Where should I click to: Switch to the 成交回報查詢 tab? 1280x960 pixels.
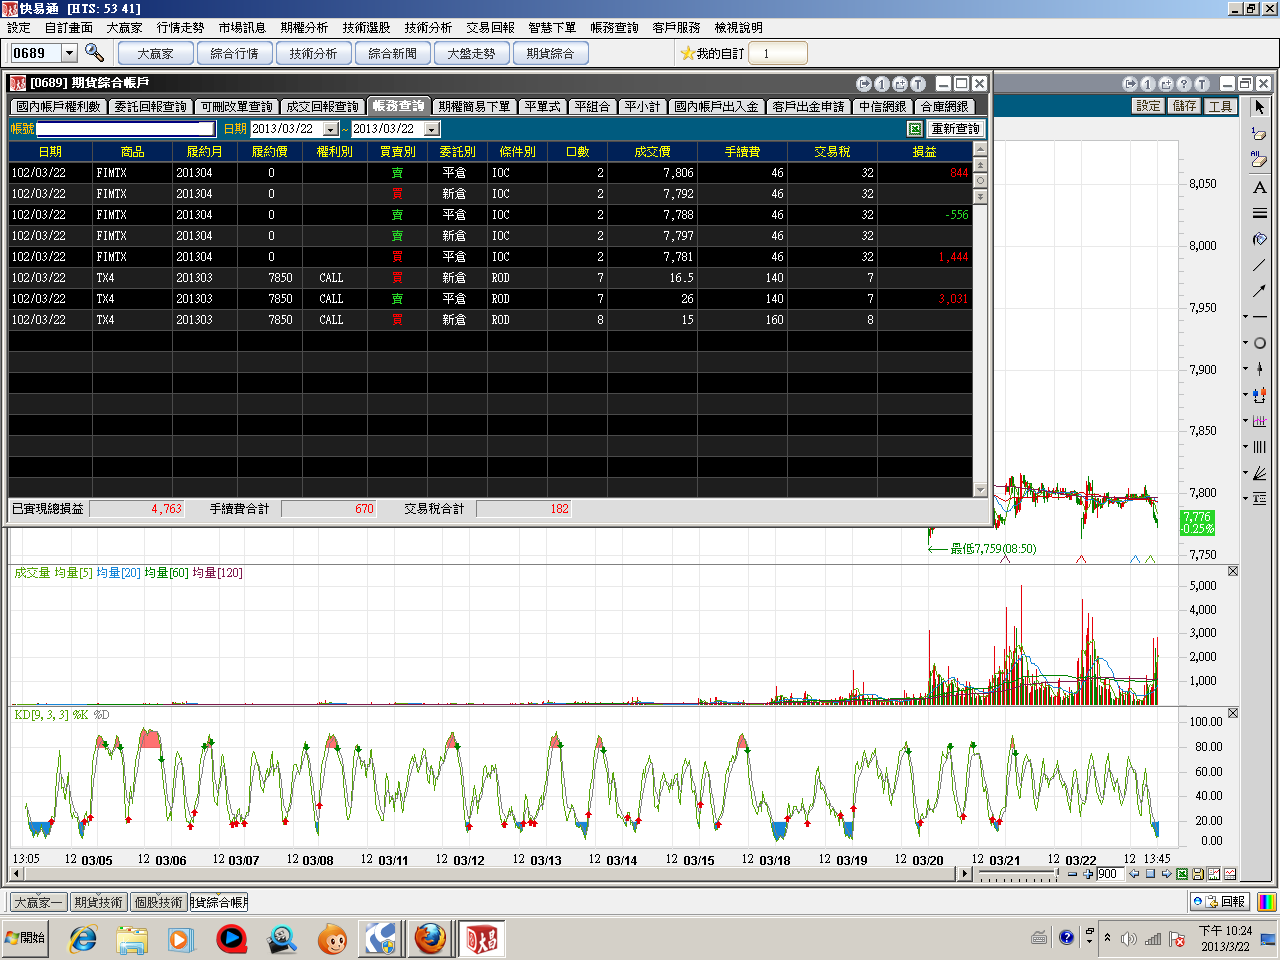click(322, 106)
